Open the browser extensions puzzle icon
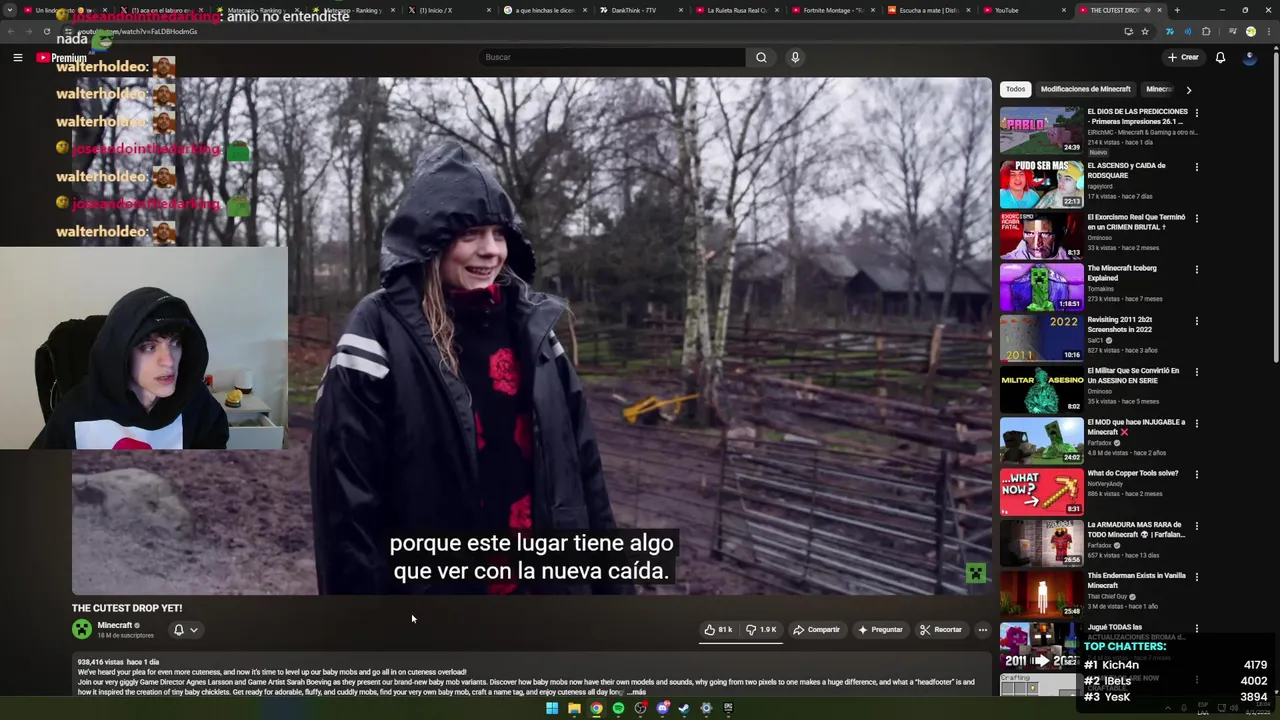Screen dimensions: 1280x720 pos(1206,31)
